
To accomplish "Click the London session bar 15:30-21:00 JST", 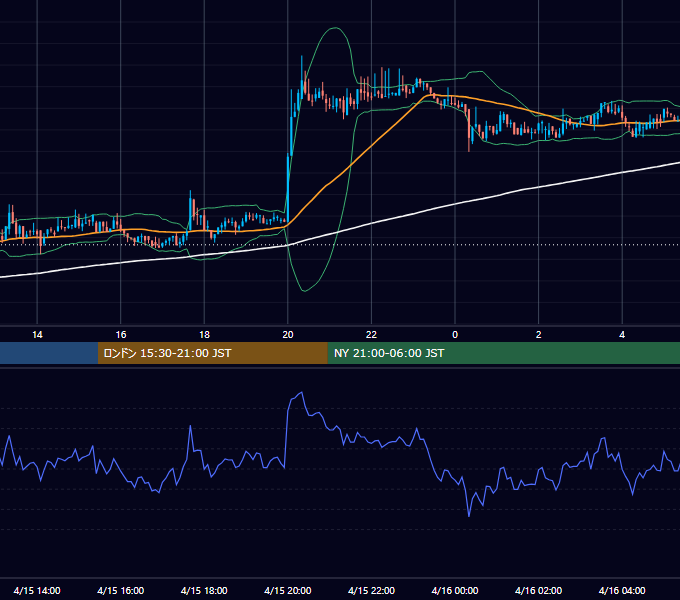I will [212, 353].
